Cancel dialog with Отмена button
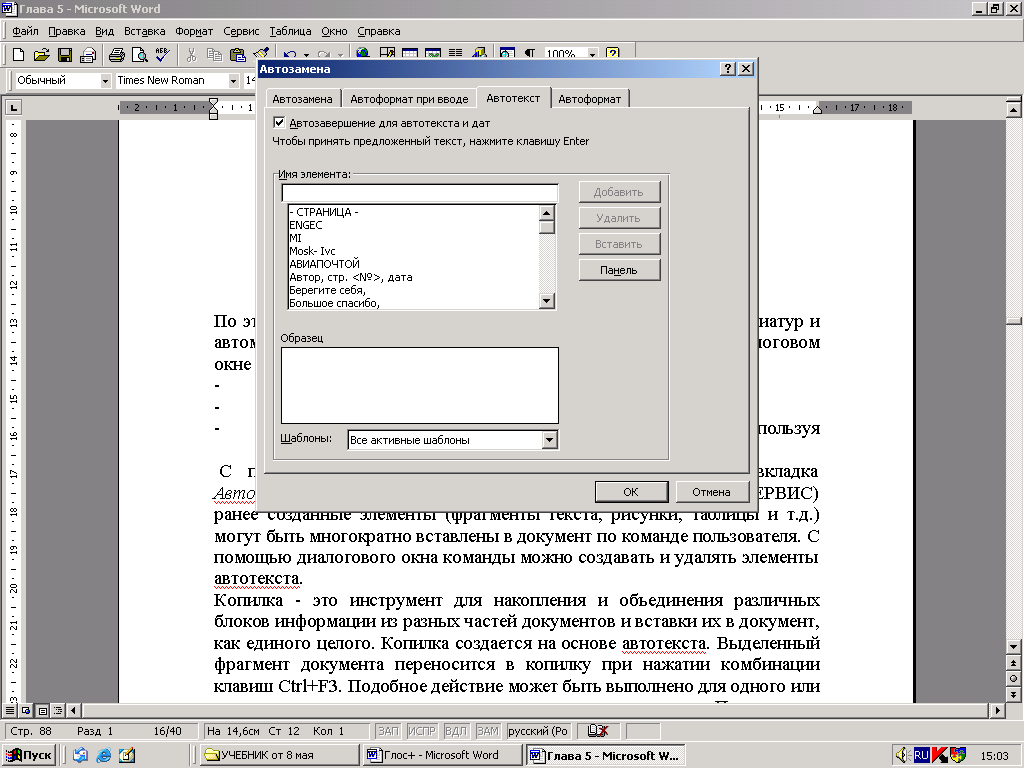Screen dimensions: 1024x768 (x=711, y=492)
